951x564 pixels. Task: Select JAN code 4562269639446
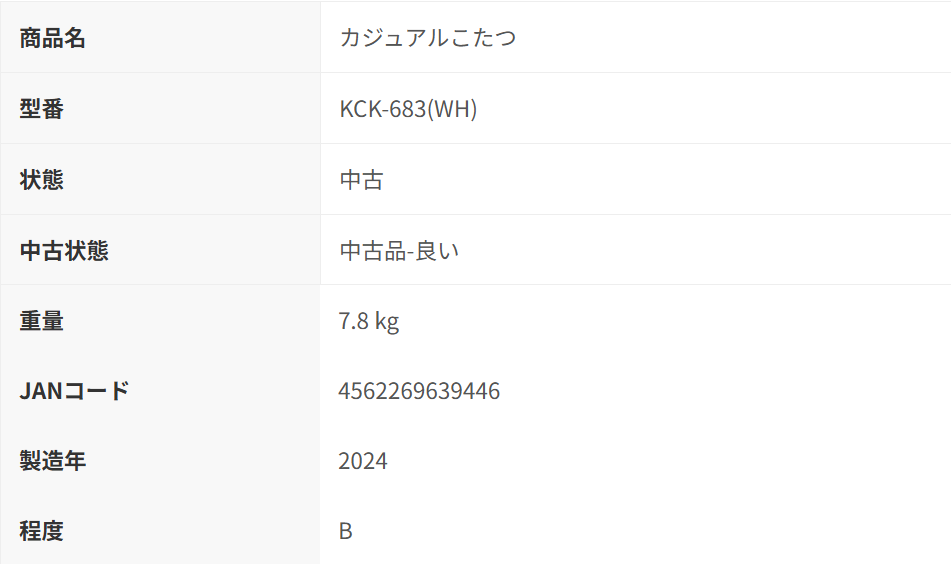pos(419,391)
